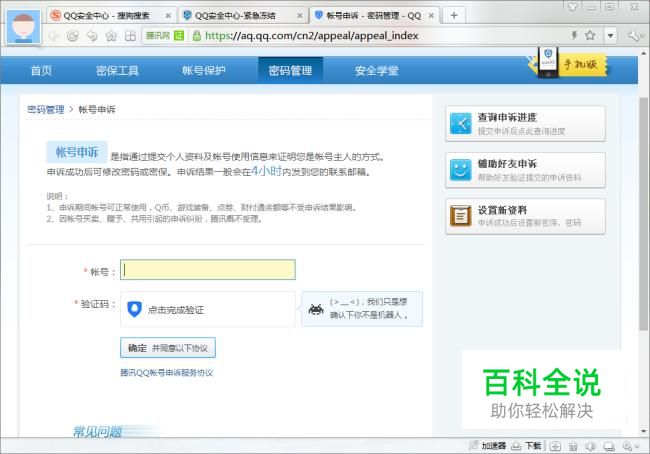Open 安全学堂 in the navigation bar
Viewport: 650px width, 454px height.
click(x=376, y=70)
